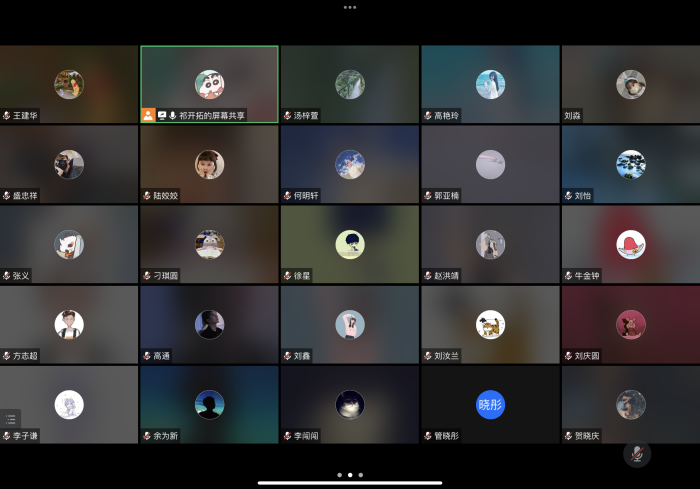
Task: Open the list icon at bottom left
Action: [x=11, y=419]
